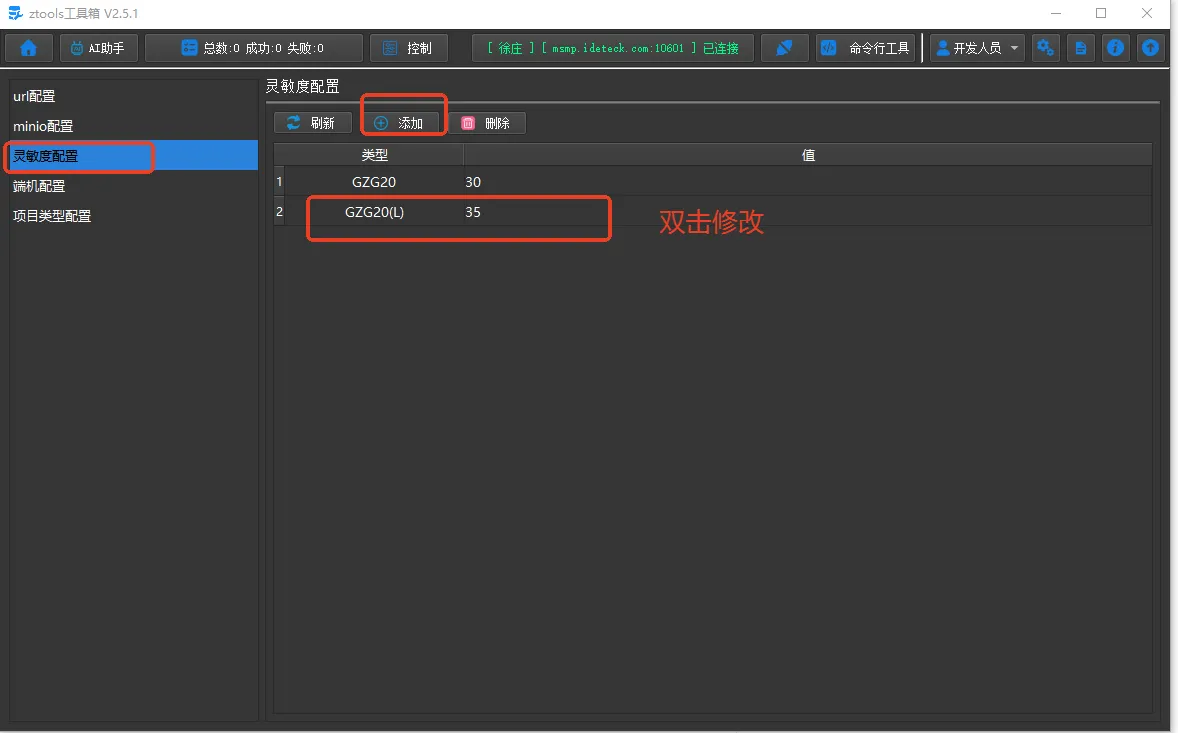Click the 删除 delete button
The height and width of the screenshot is (733, 1178).
(x=487, y=123)
